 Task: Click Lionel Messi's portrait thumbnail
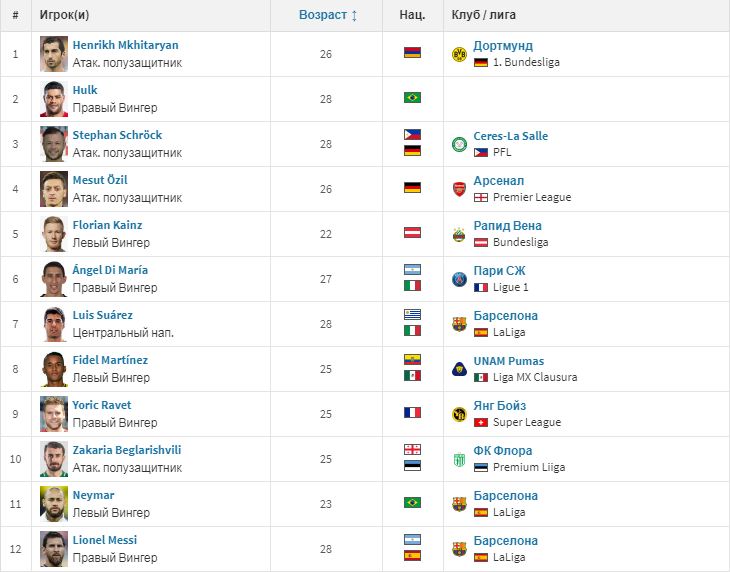(x=54, y=549)
